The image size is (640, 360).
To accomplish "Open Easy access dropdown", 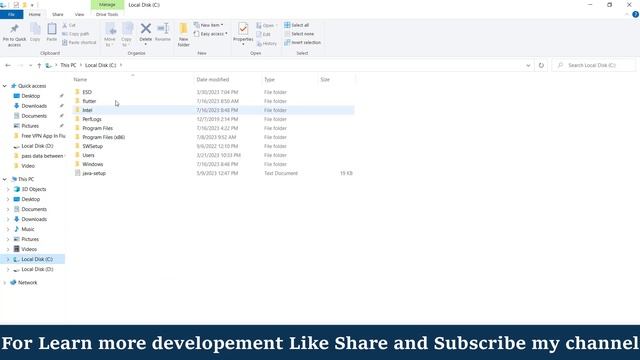I will (x=211, y=34).
